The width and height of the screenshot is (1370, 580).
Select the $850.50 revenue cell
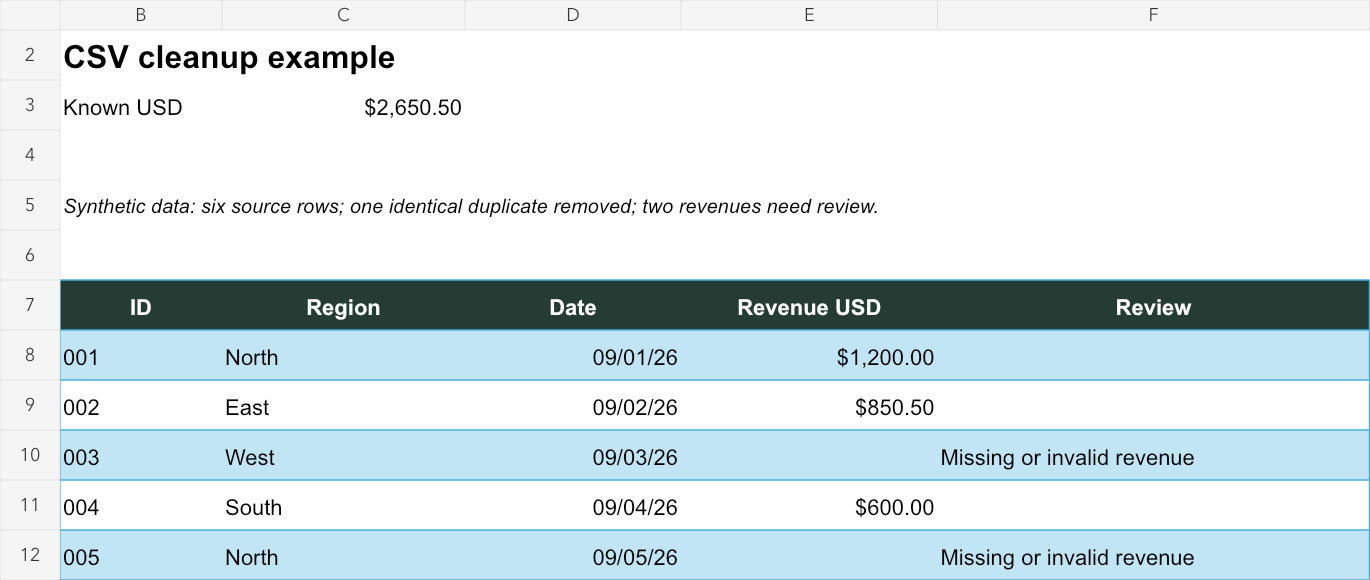(x=809, y=405)
